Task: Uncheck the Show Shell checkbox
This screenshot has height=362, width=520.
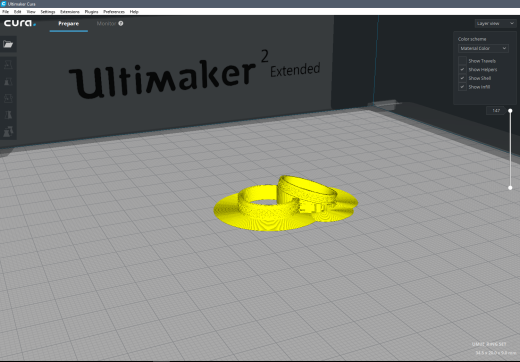Action: pyautogui.click(x=462, y=78)
